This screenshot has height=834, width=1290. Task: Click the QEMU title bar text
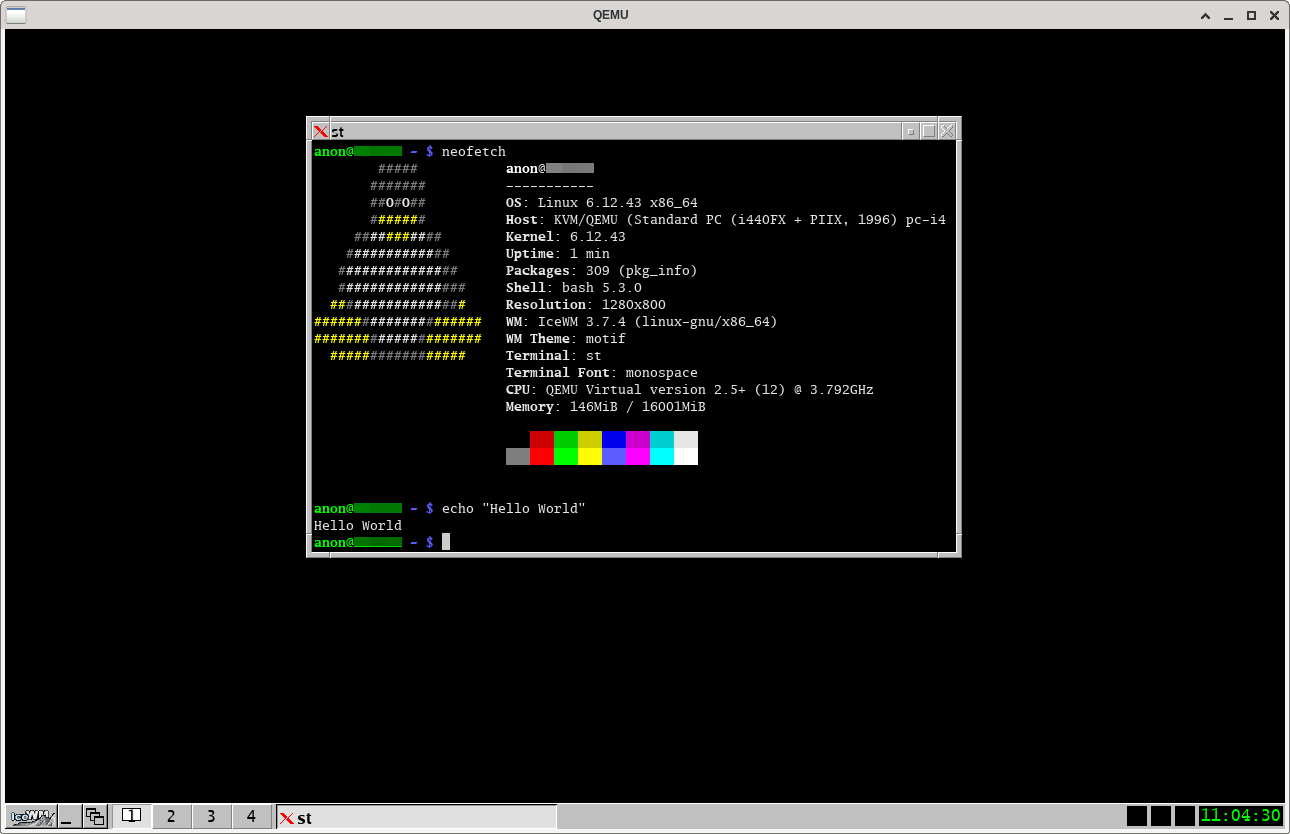pos(610,15)
